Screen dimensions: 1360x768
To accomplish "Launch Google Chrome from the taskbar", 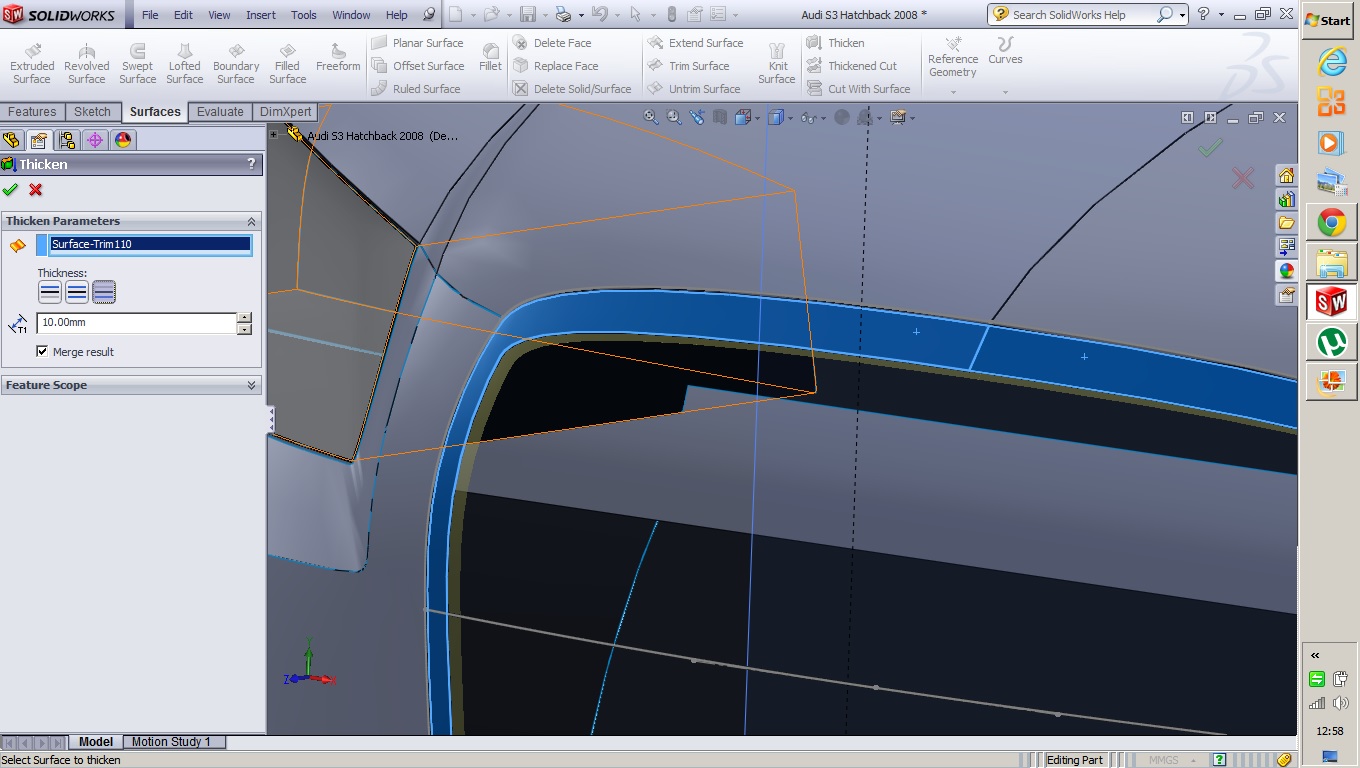I will (1331, 222).
